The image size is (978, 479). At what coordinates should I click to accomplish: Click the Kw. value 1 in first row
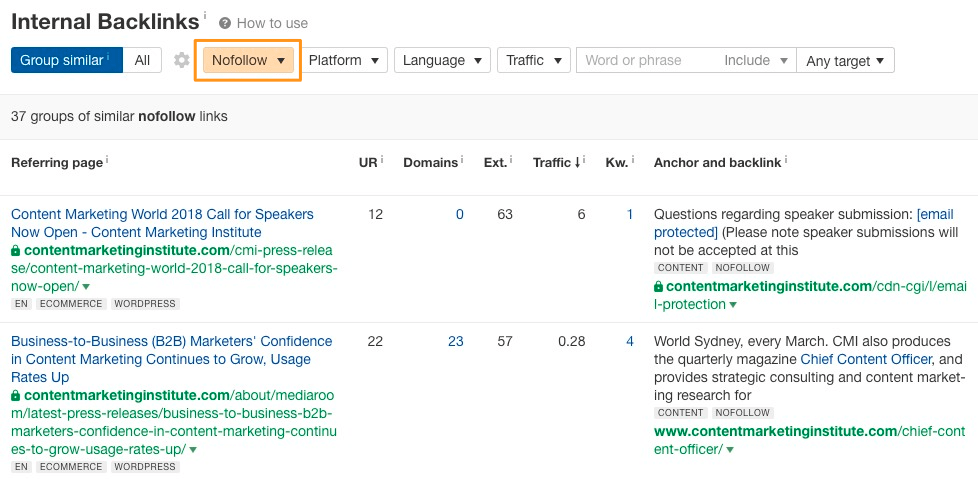(x=630, y=215)
